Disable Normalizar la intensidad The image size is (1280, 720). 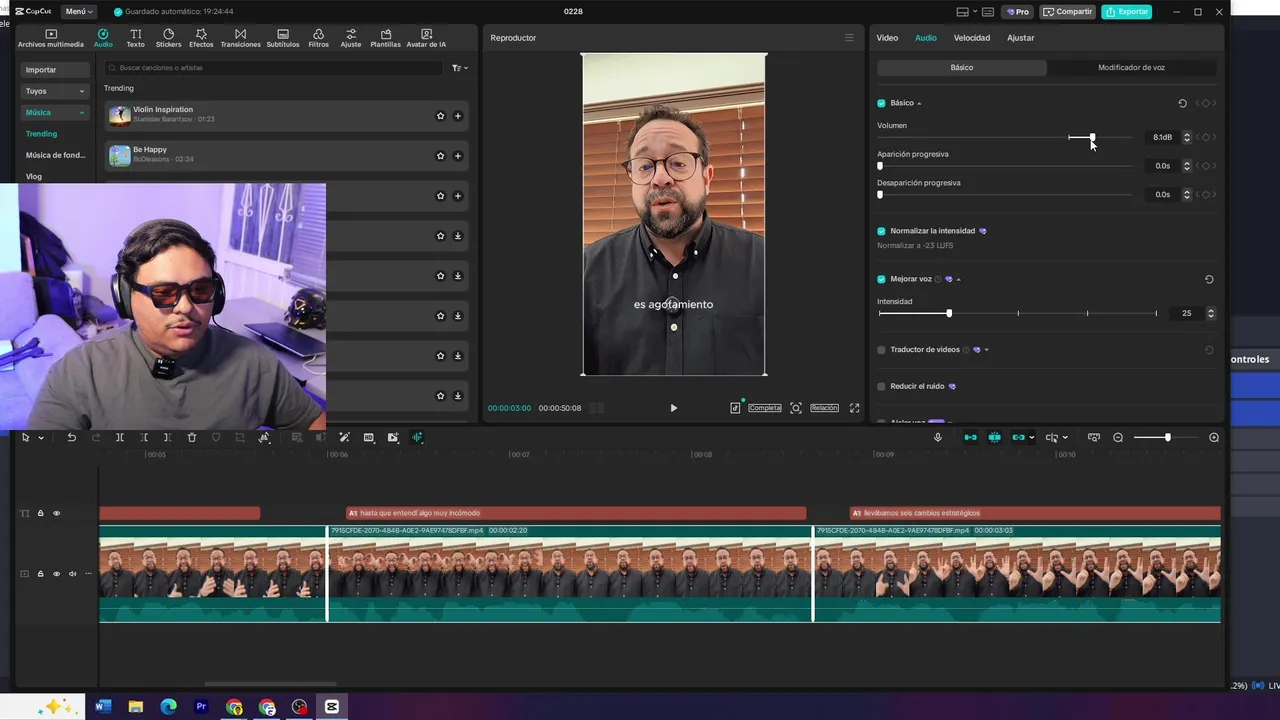[x=881, y=231]
